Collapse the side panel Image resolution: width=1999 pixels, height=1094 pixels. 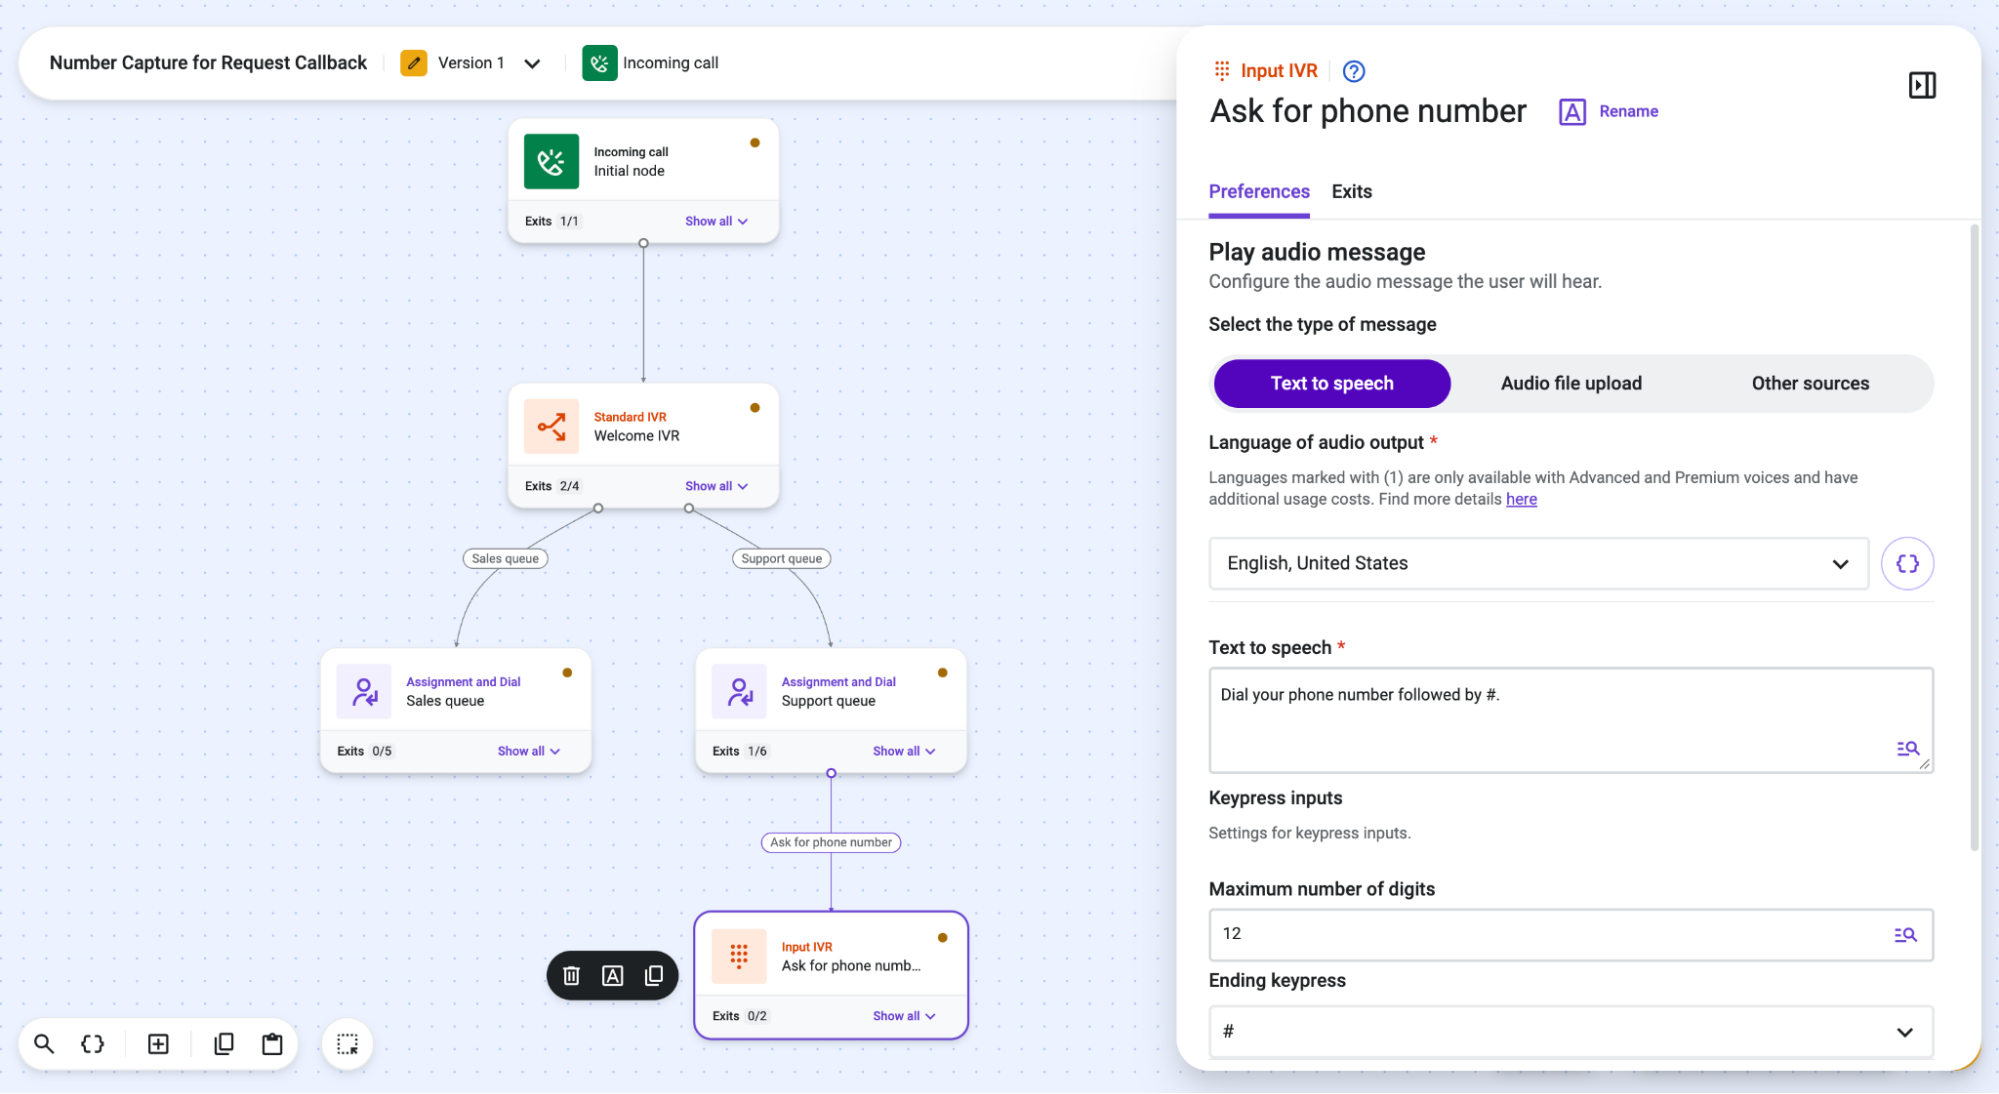tap(1921, 85)
